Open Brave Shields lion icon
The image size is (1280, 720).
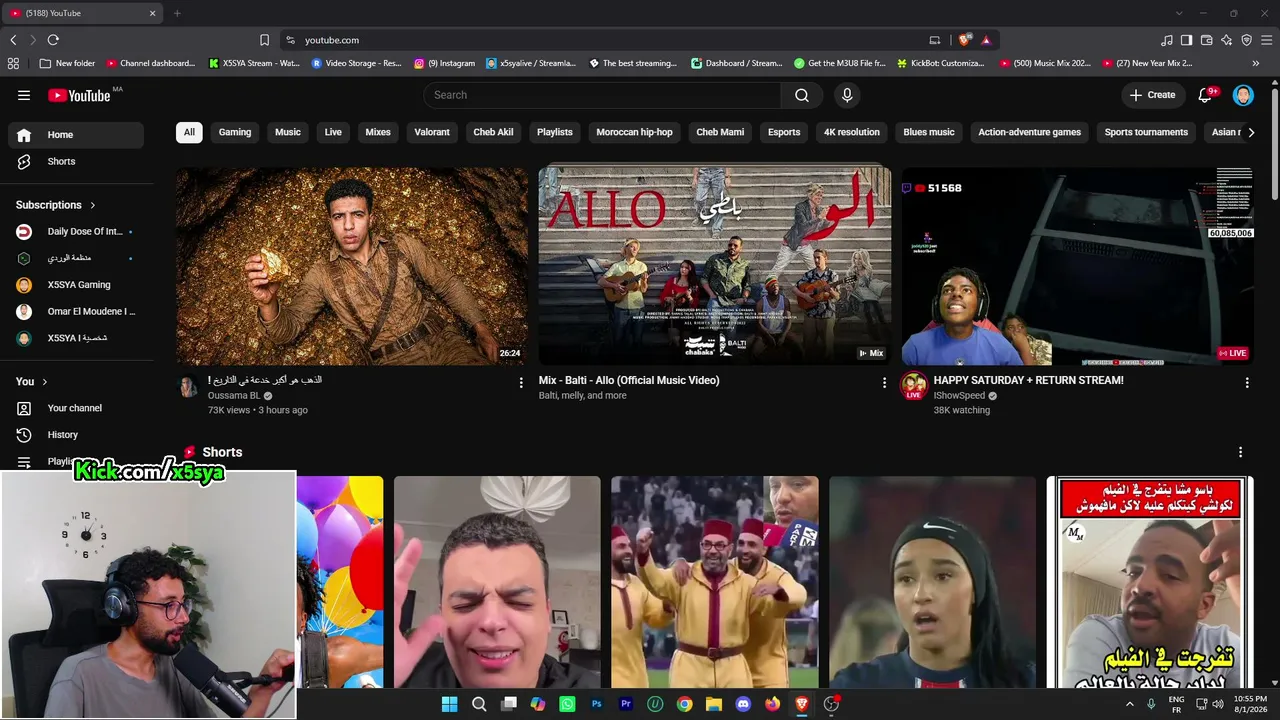[x=964, y=40]
